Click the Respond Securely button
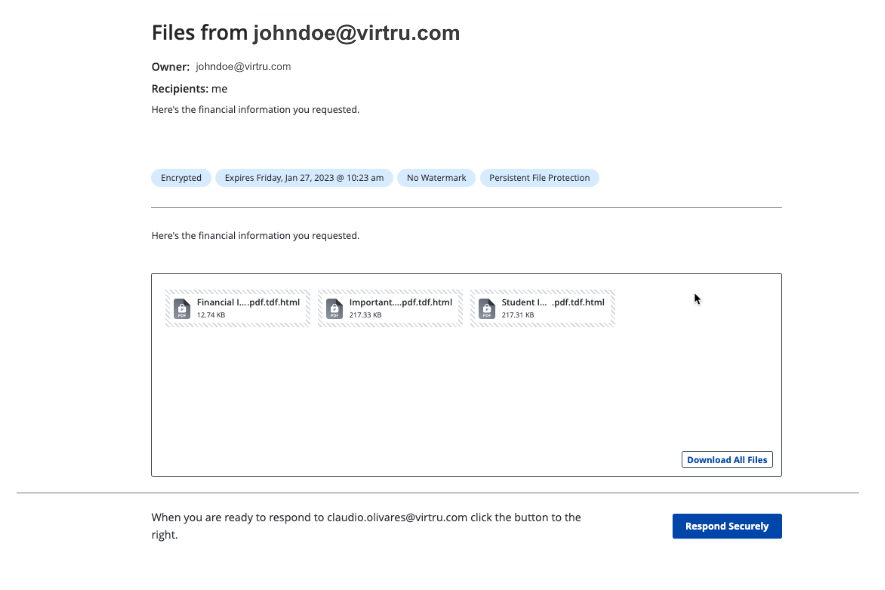Screen dimensions: 885x590 (727, 526)
